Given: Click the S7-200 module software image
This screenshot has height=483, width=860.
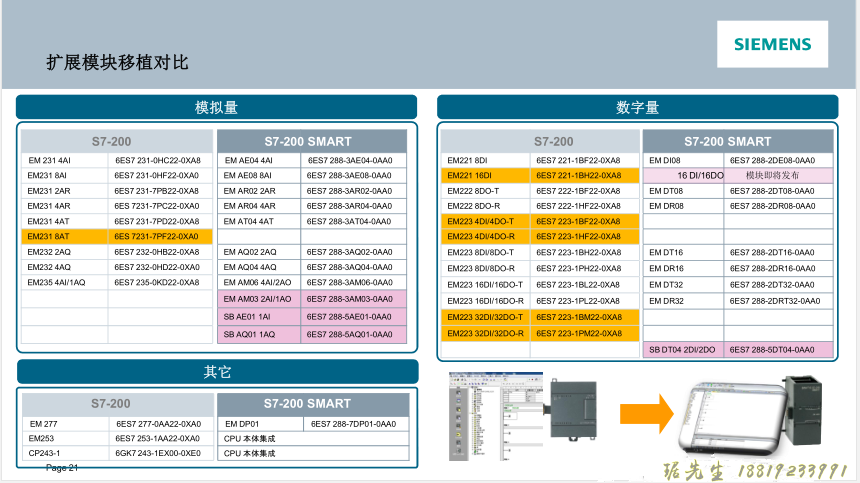Looking at the screenshot, I should 523,416.
